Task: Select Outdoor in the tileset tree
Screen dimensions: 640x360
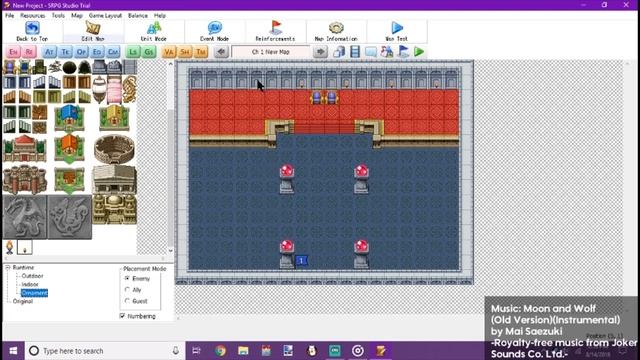Action: click(x=32, y=276)
